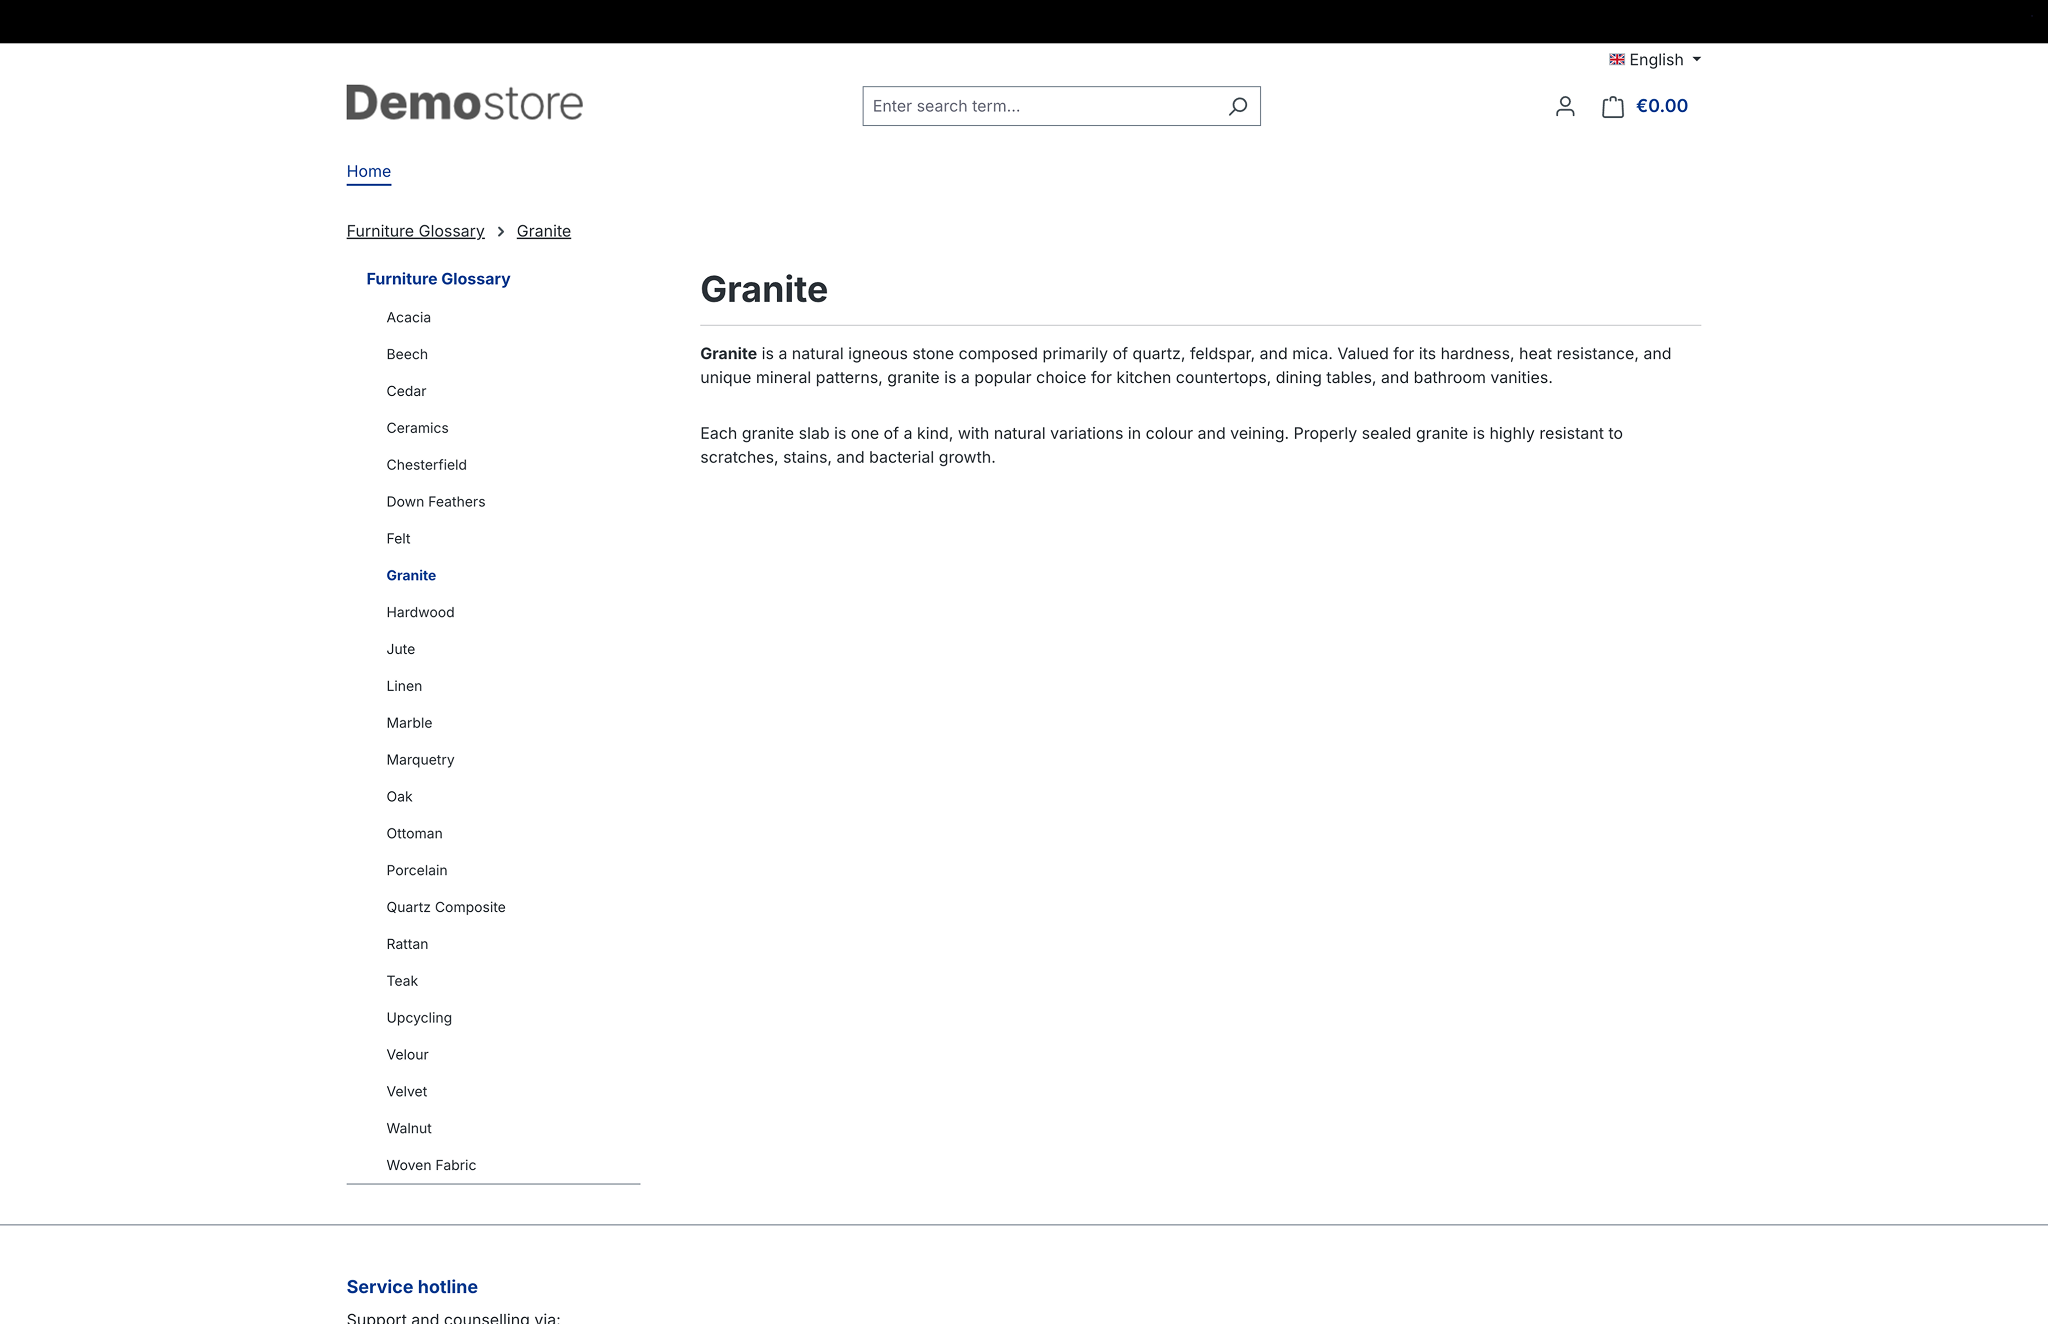Select Velvet in the sidebar
Screen dimensions: 2048x1324
tap(406, 1092)
